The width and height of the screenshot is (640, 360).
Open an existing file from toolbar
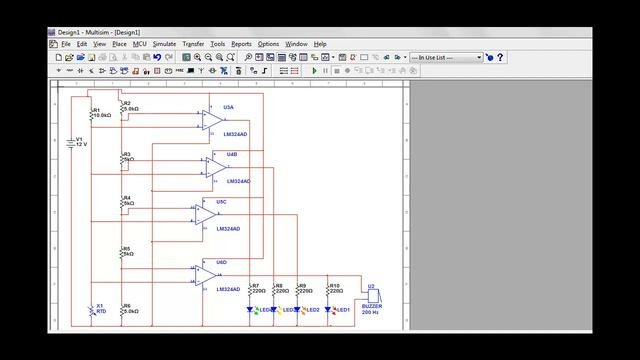(x=69, y=58)
